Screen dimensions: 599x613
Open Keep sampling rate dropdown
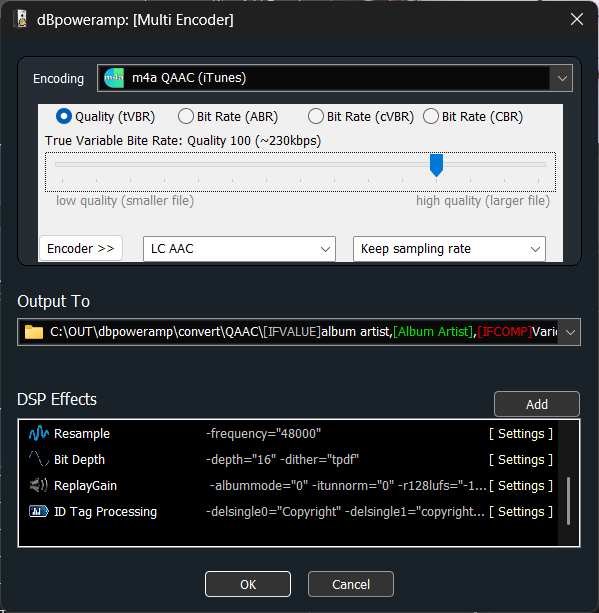point(449,249)
